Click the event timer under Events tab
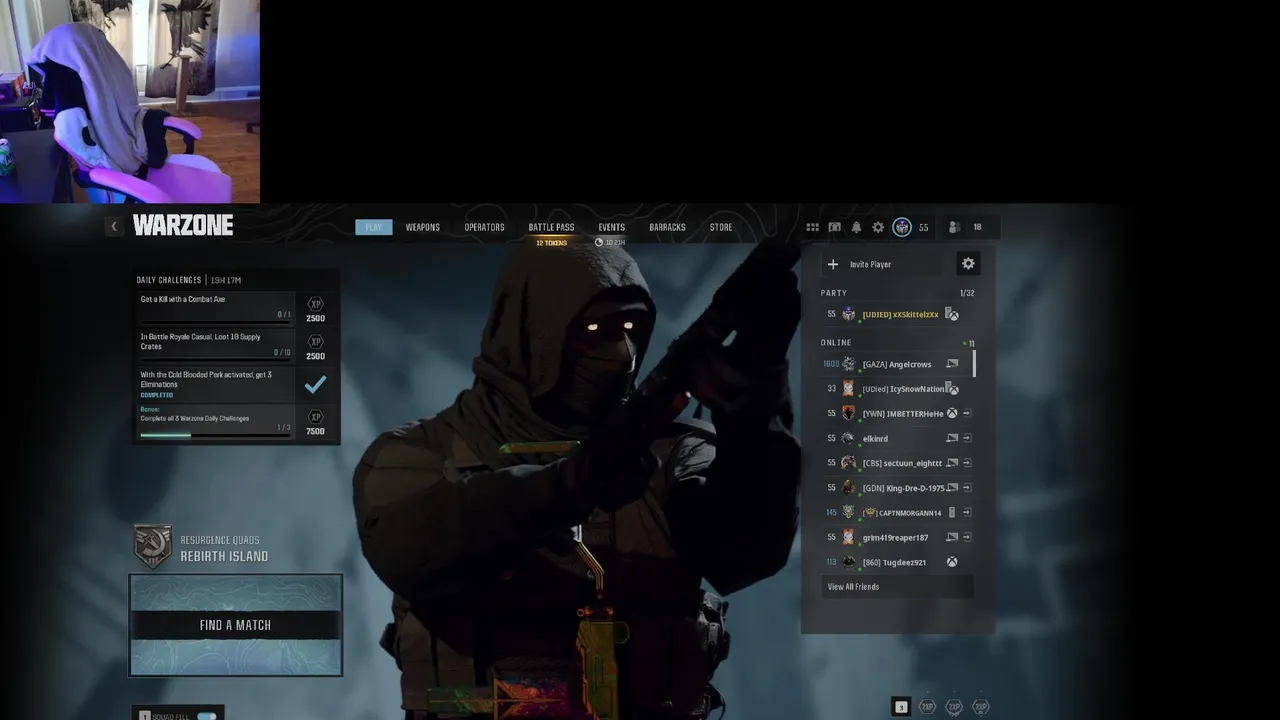 [610, 243]
